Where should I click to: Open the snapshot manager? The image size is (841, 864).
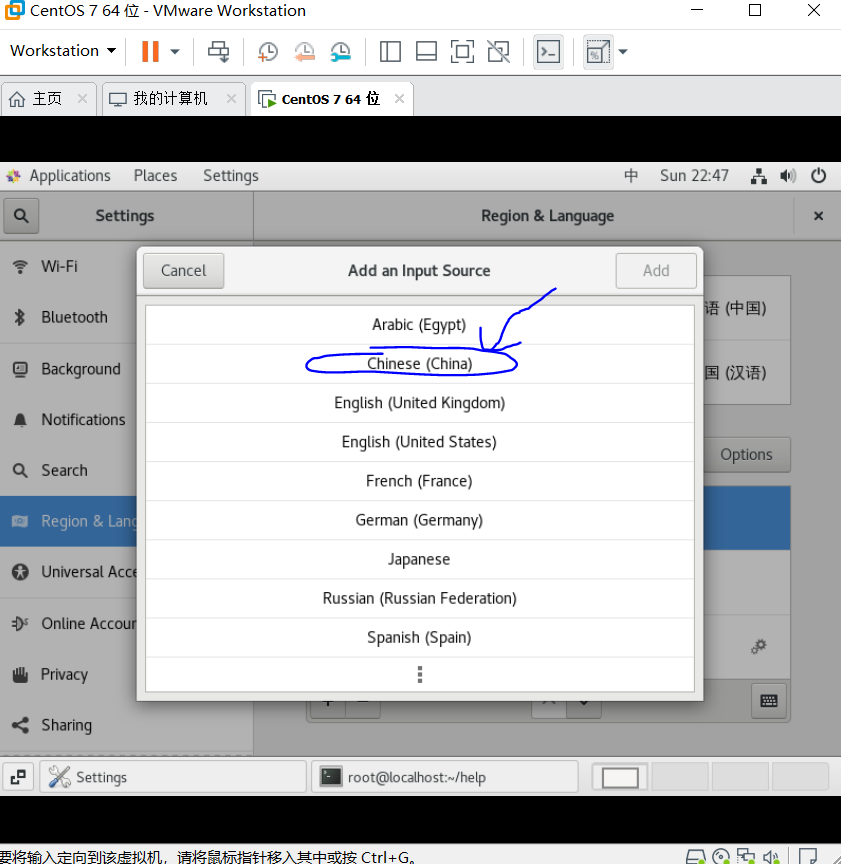click(x=341, y=52)
